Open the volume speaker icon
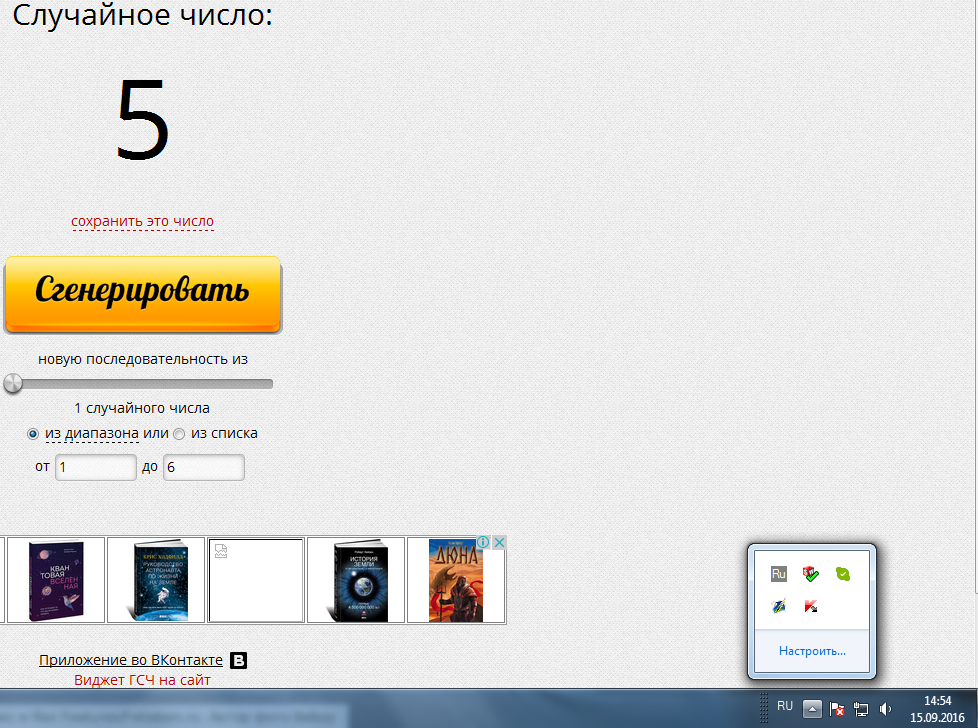The height and width of the screenshot is (728, 978). (x=885, y=709)
